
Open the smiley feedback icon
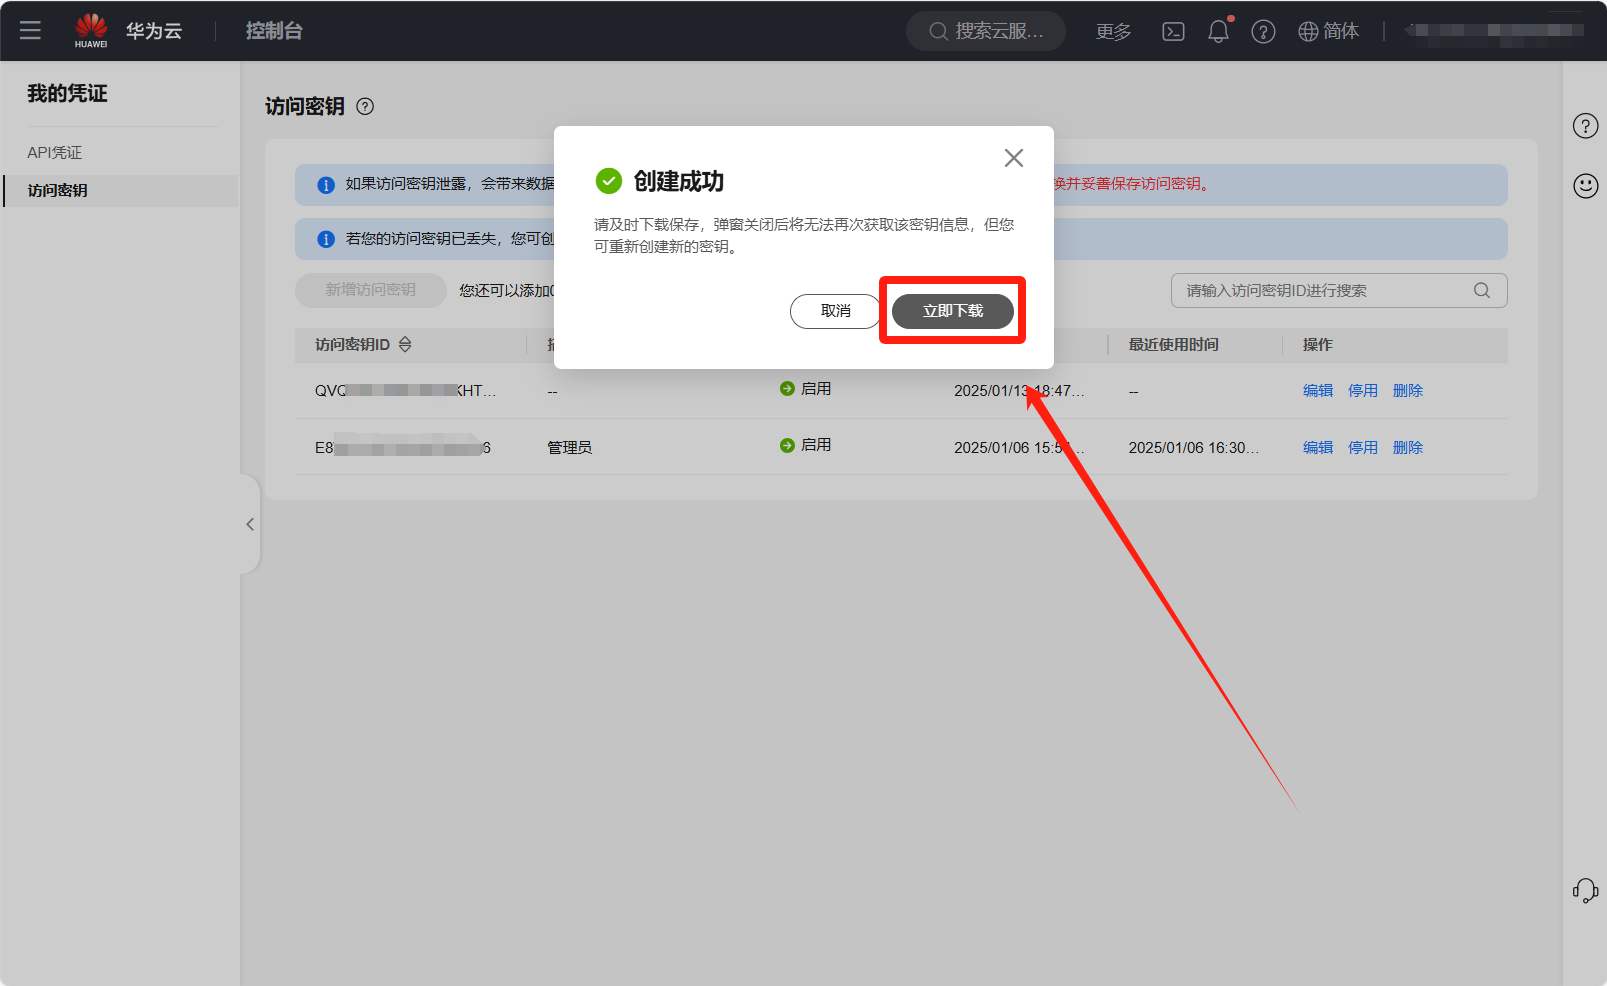point(1585,186)
